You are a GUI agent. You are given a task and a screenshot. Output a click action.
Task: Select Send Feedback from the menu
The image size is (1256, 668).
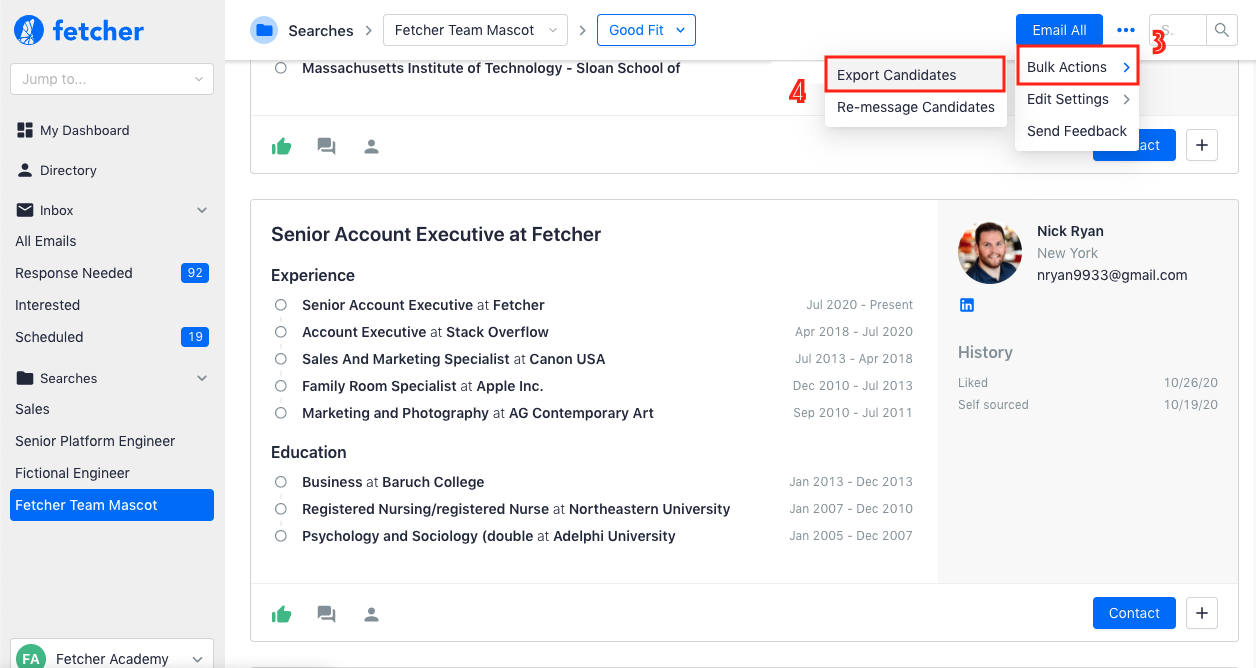tap(1077, 131)
